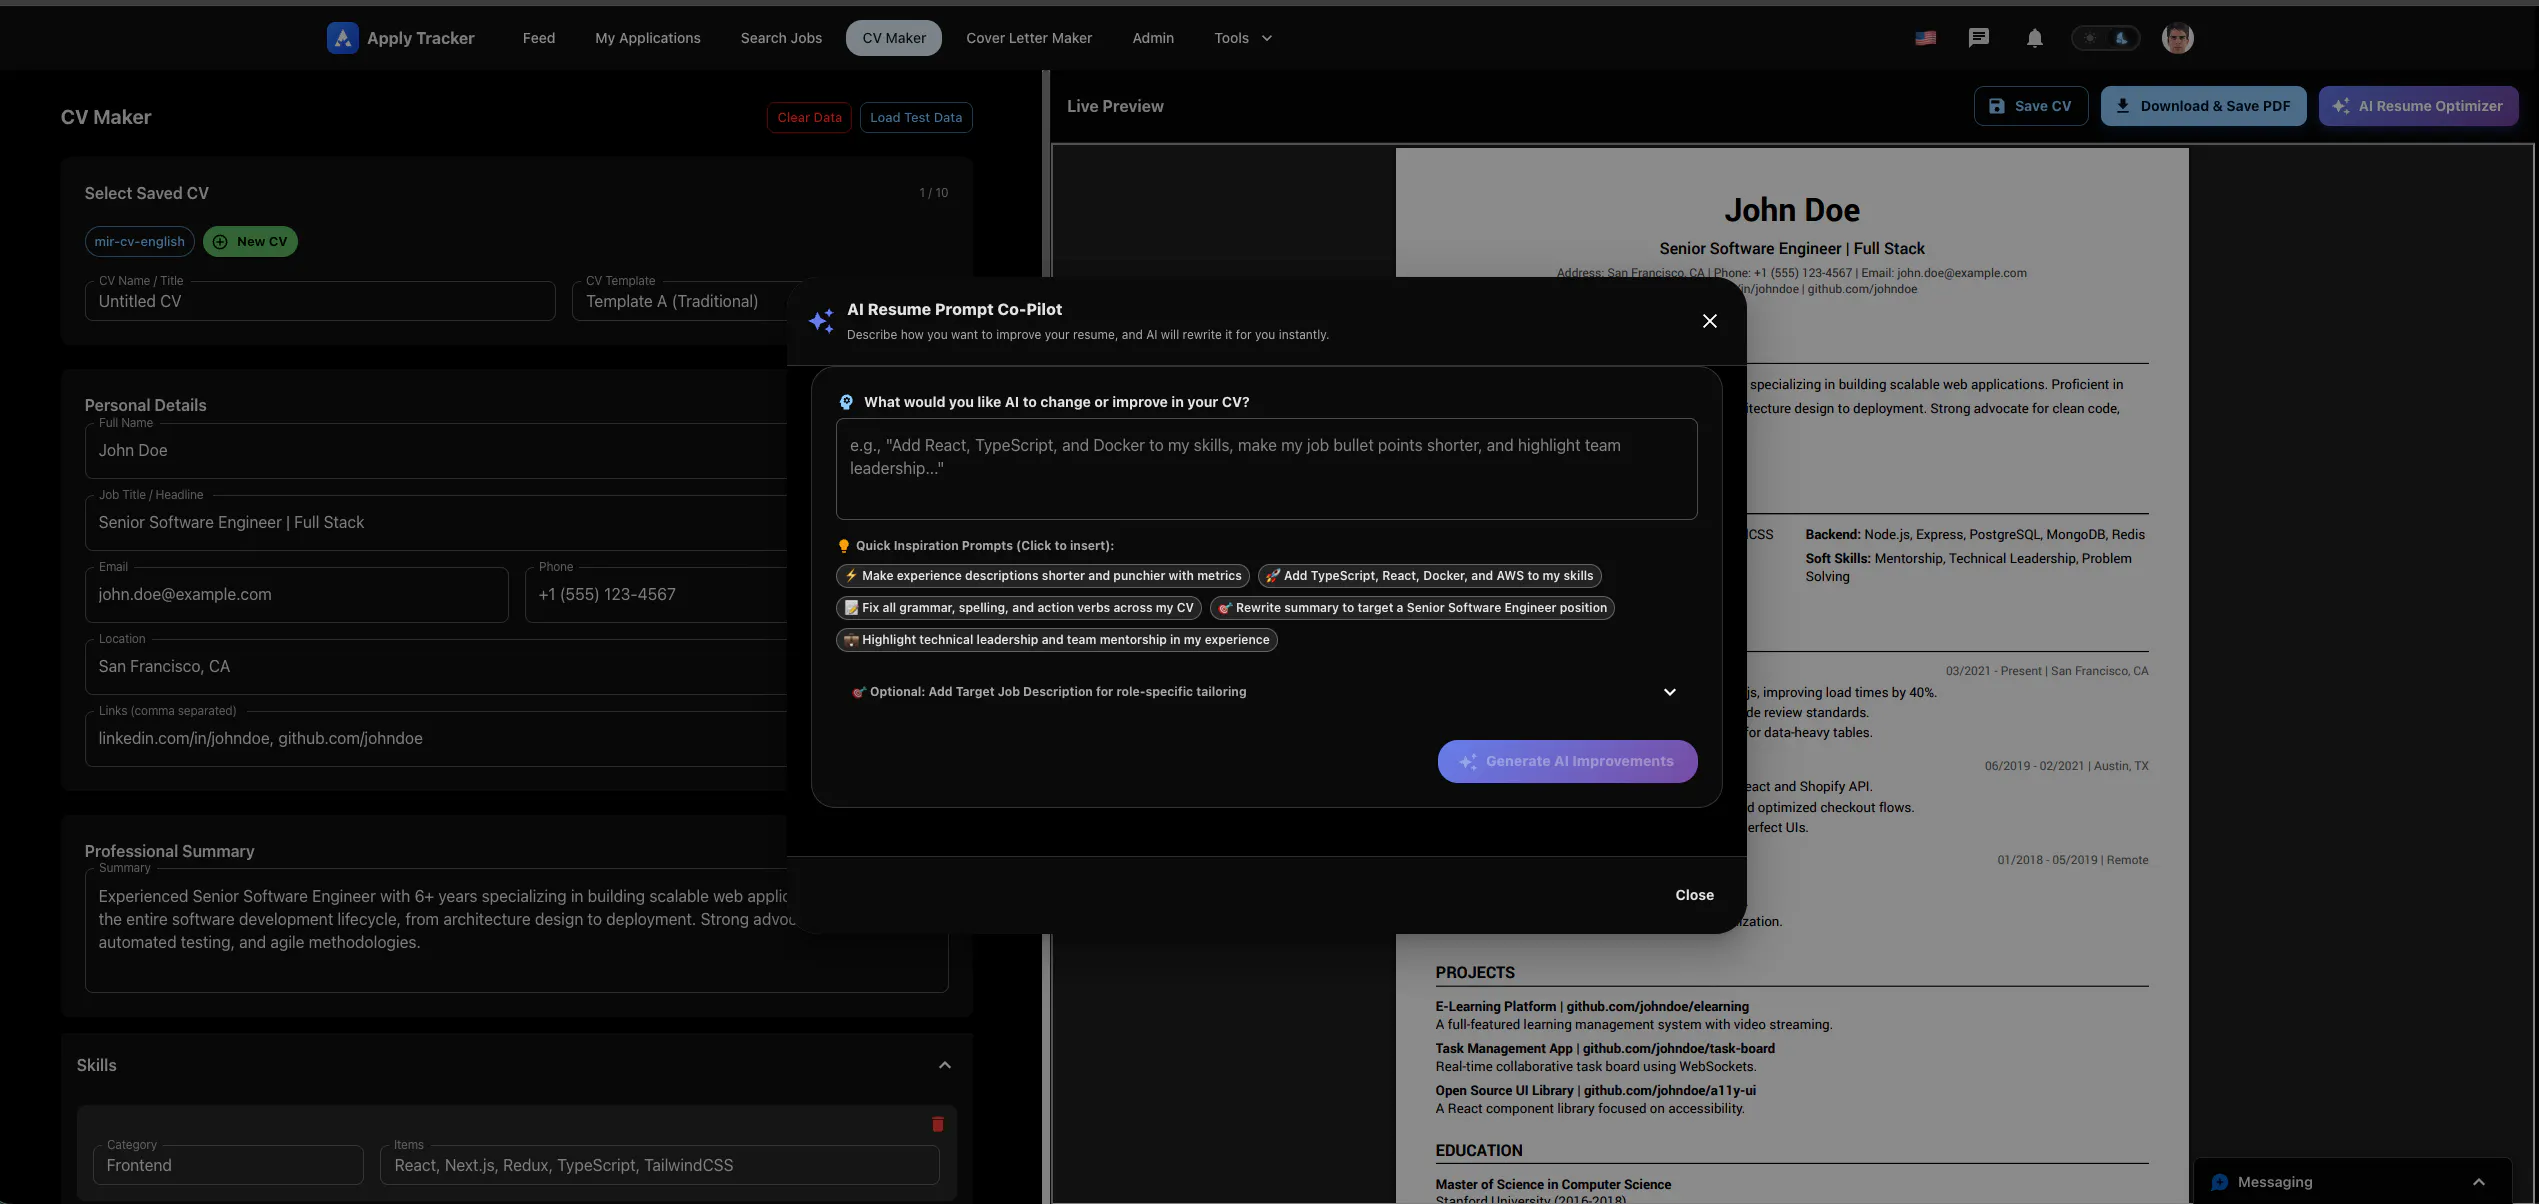Image resolution: width=2539 pixels, height=1204 pixels.
Task: Open the chat messages icon
Action: click(1978, 38)
